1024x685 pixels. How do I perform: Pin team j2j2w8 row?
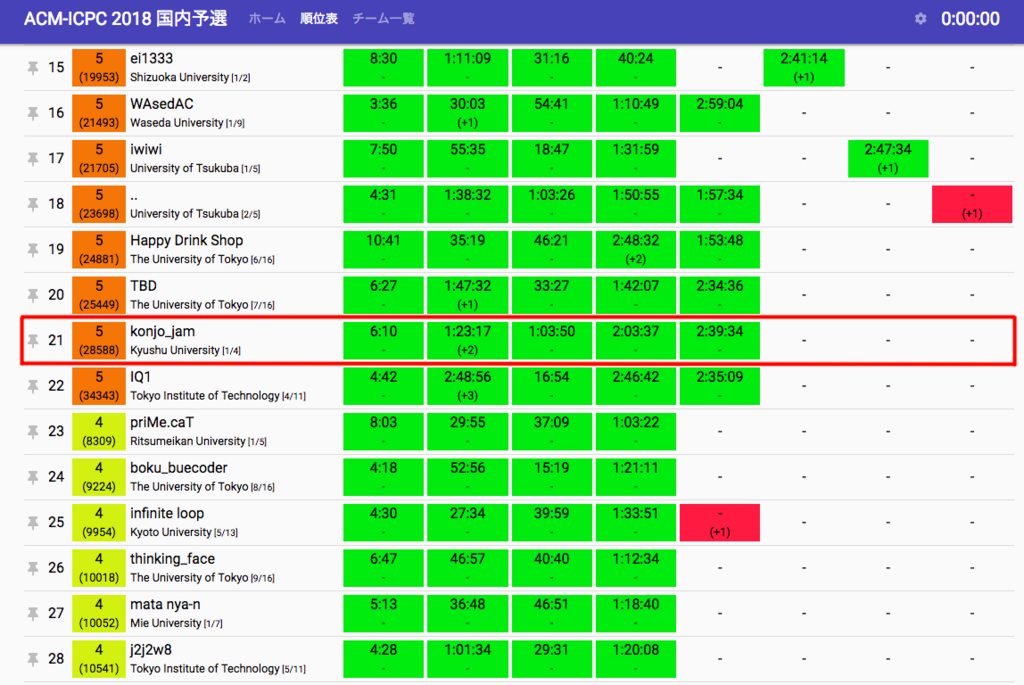[x=33, y=658]
